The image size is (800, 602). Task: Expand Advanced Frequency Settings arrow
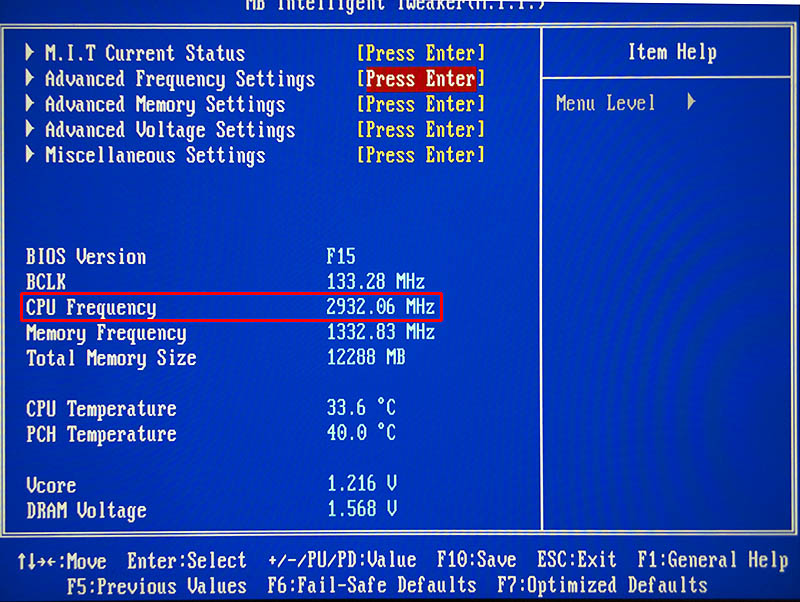click(31, 79)
